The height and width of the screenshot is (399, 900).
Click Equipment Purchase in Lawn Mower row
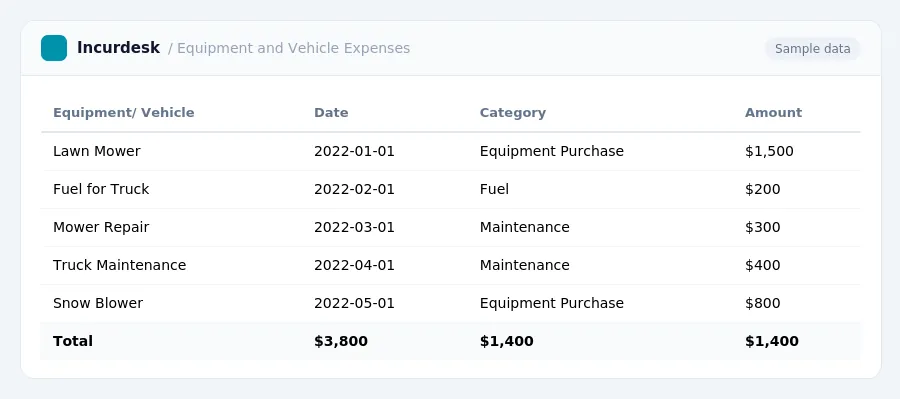552,151
